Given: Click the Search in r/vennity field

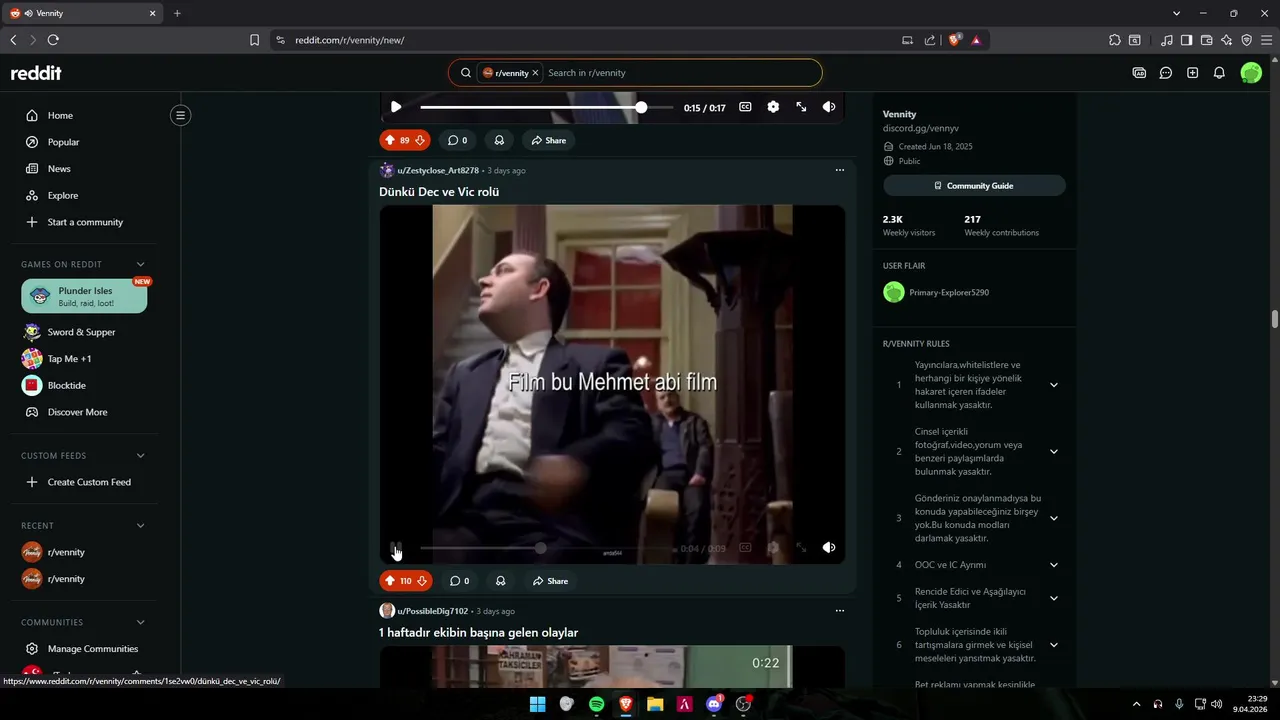Looking at the screenshot, I should pyautogui.click(x=680, y=73).
